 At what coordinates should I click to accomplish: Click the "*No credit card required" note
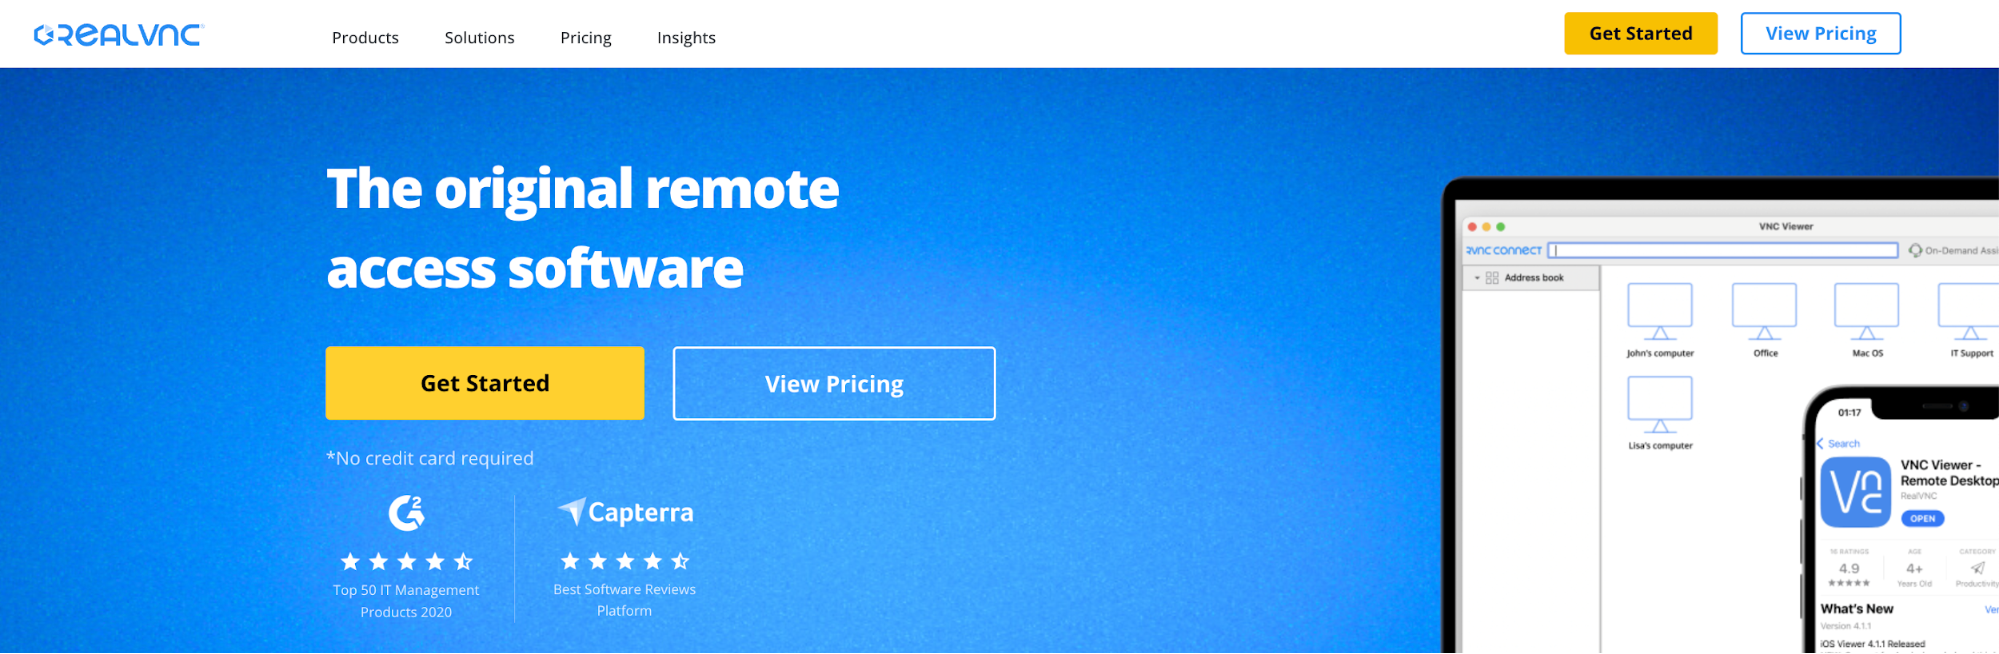430,458
